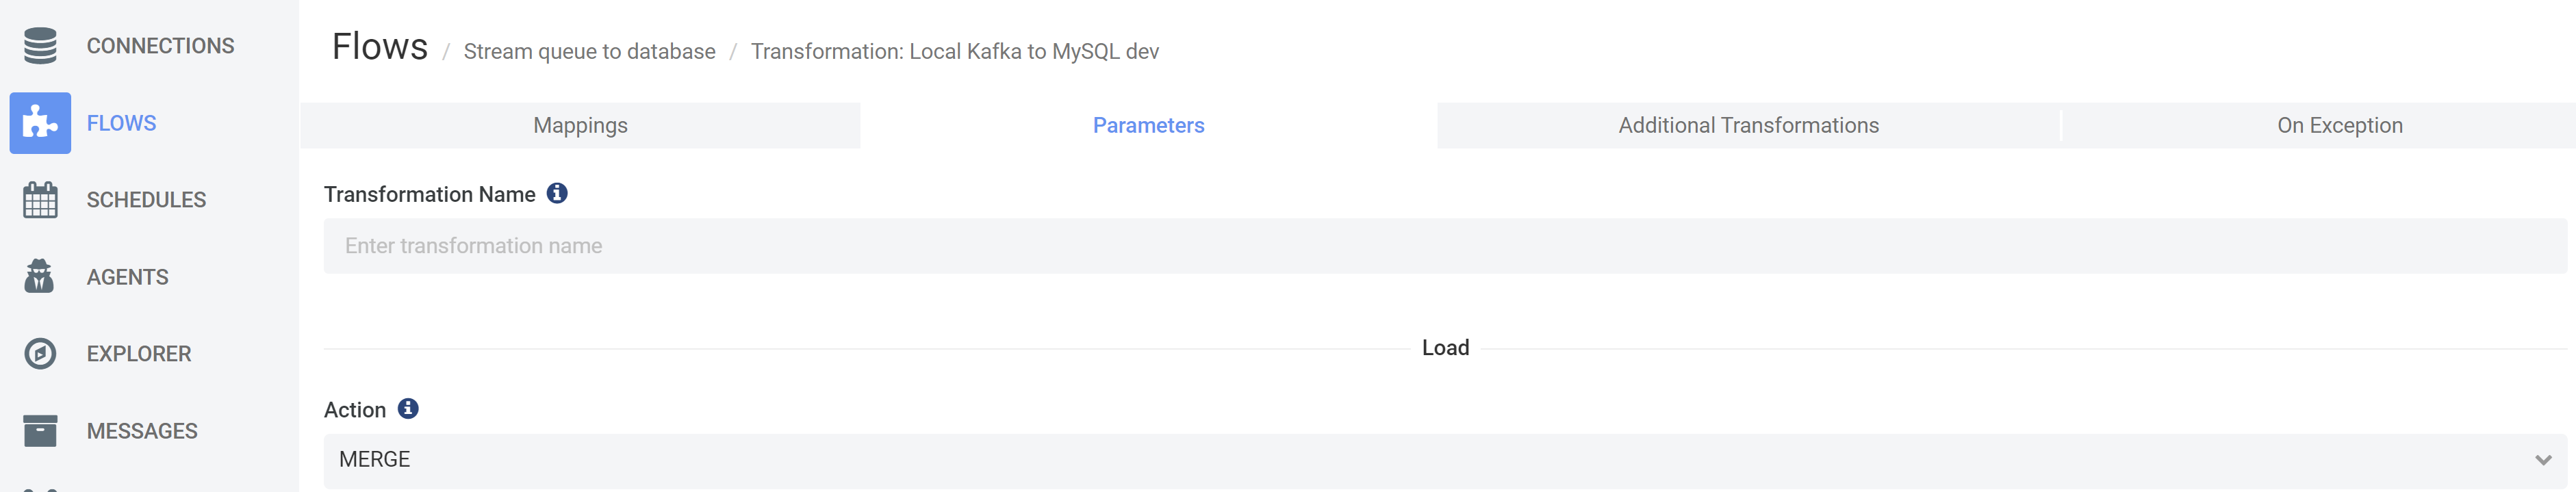Open the Additional Transformations tab
This screenshot has height=492, width=2576.
tap(1748, 126)
